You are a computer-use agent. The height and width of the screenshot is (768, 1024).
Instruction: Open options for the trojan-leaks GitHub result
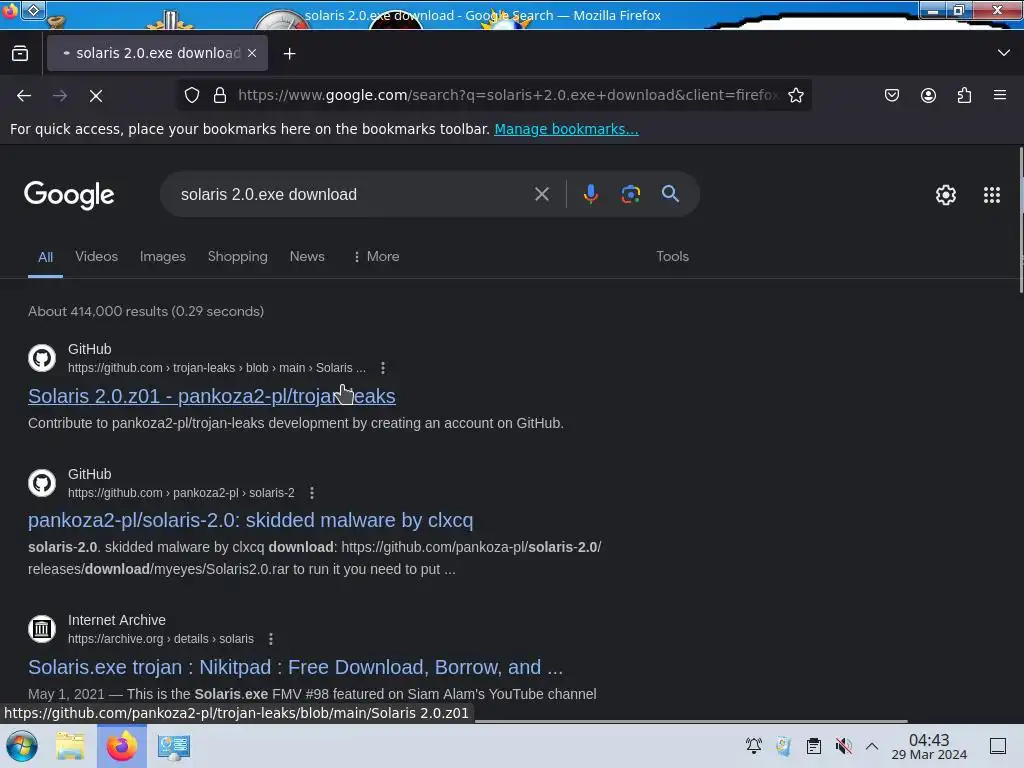pyautogui.click(x=383, y=368)
